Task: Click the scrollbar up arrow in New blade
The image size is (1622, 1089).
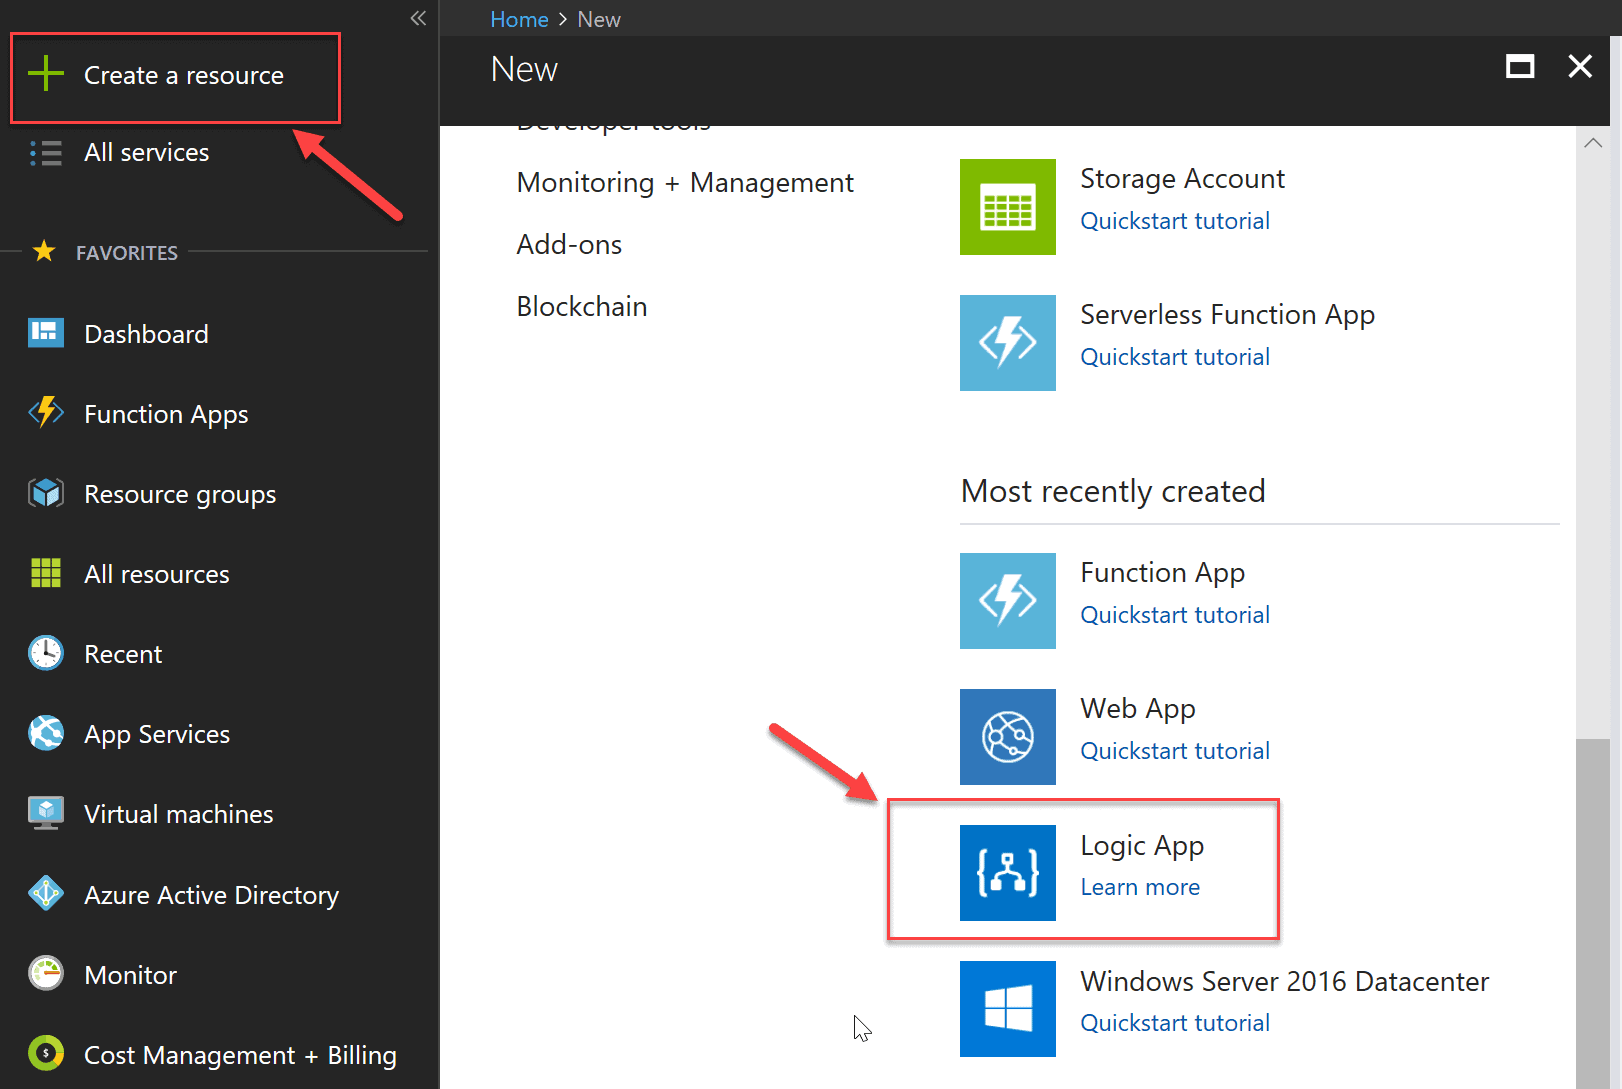Action: (1593, 143)
